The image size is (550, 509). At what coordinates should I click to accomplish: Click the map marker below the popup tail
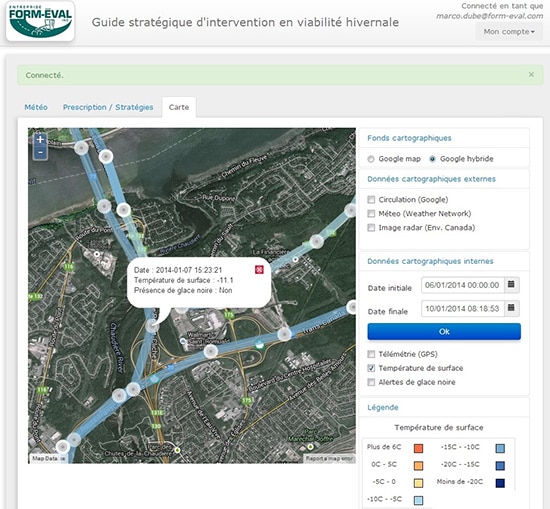pos(152,326)
